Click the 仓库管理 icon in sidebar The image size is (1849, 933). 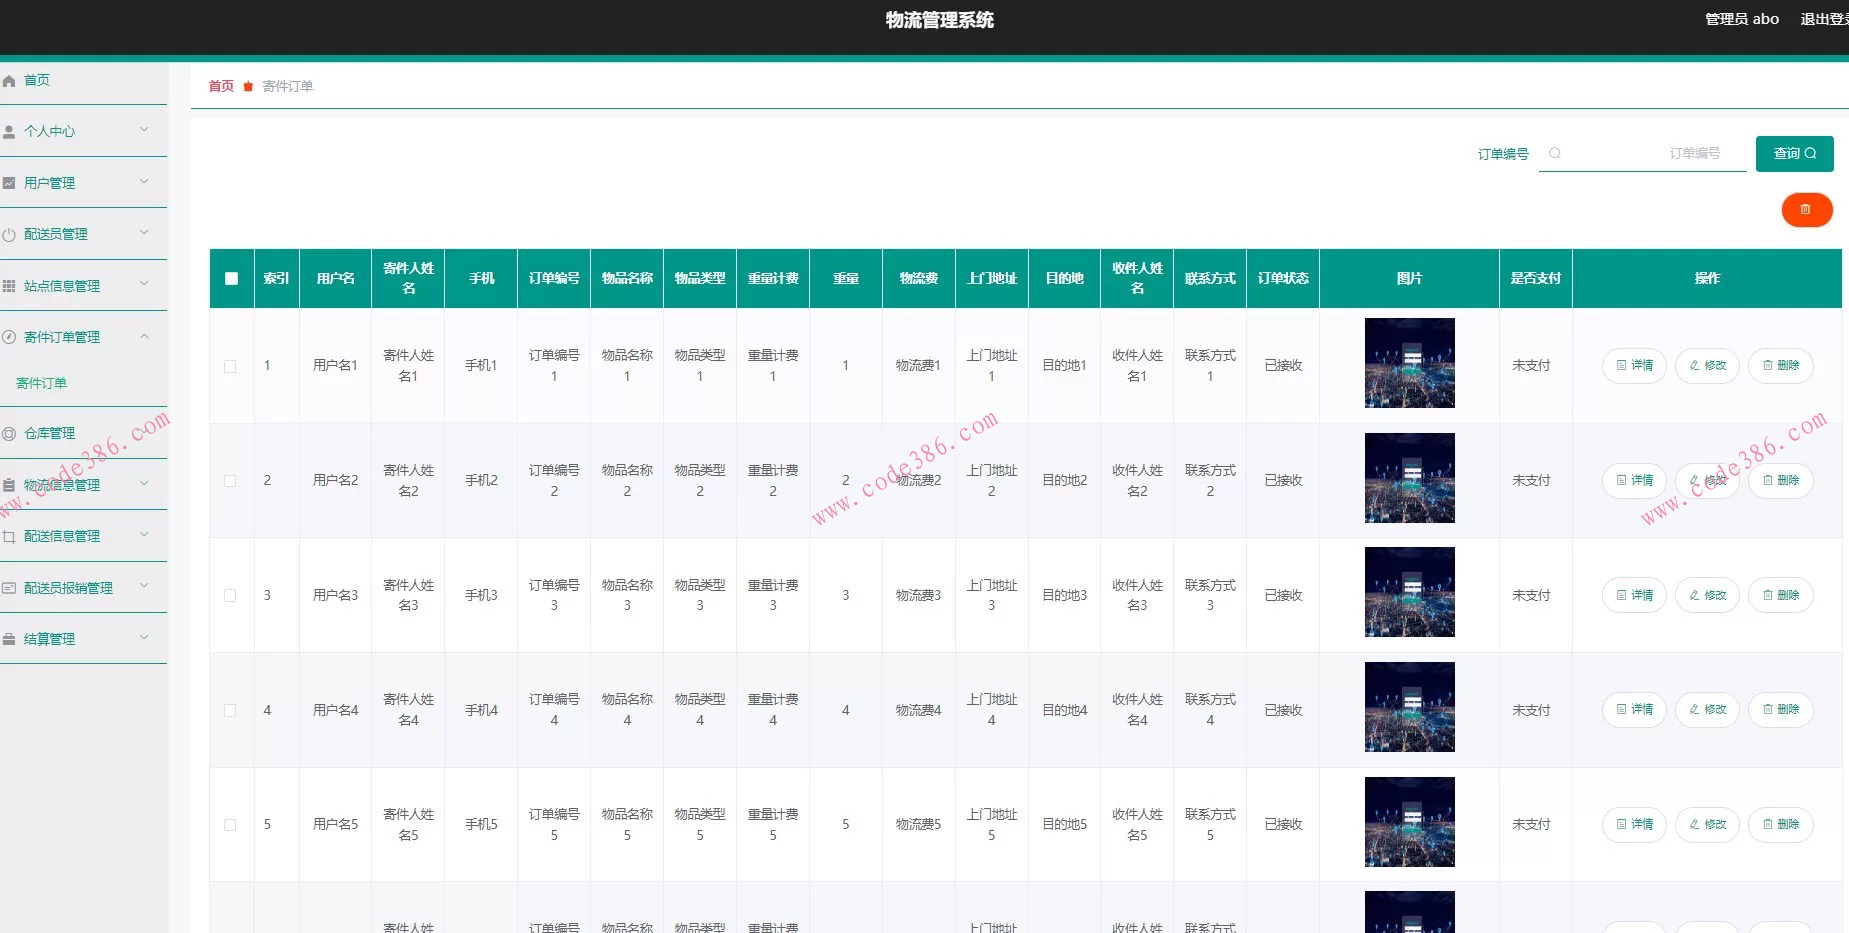point(9,434)
